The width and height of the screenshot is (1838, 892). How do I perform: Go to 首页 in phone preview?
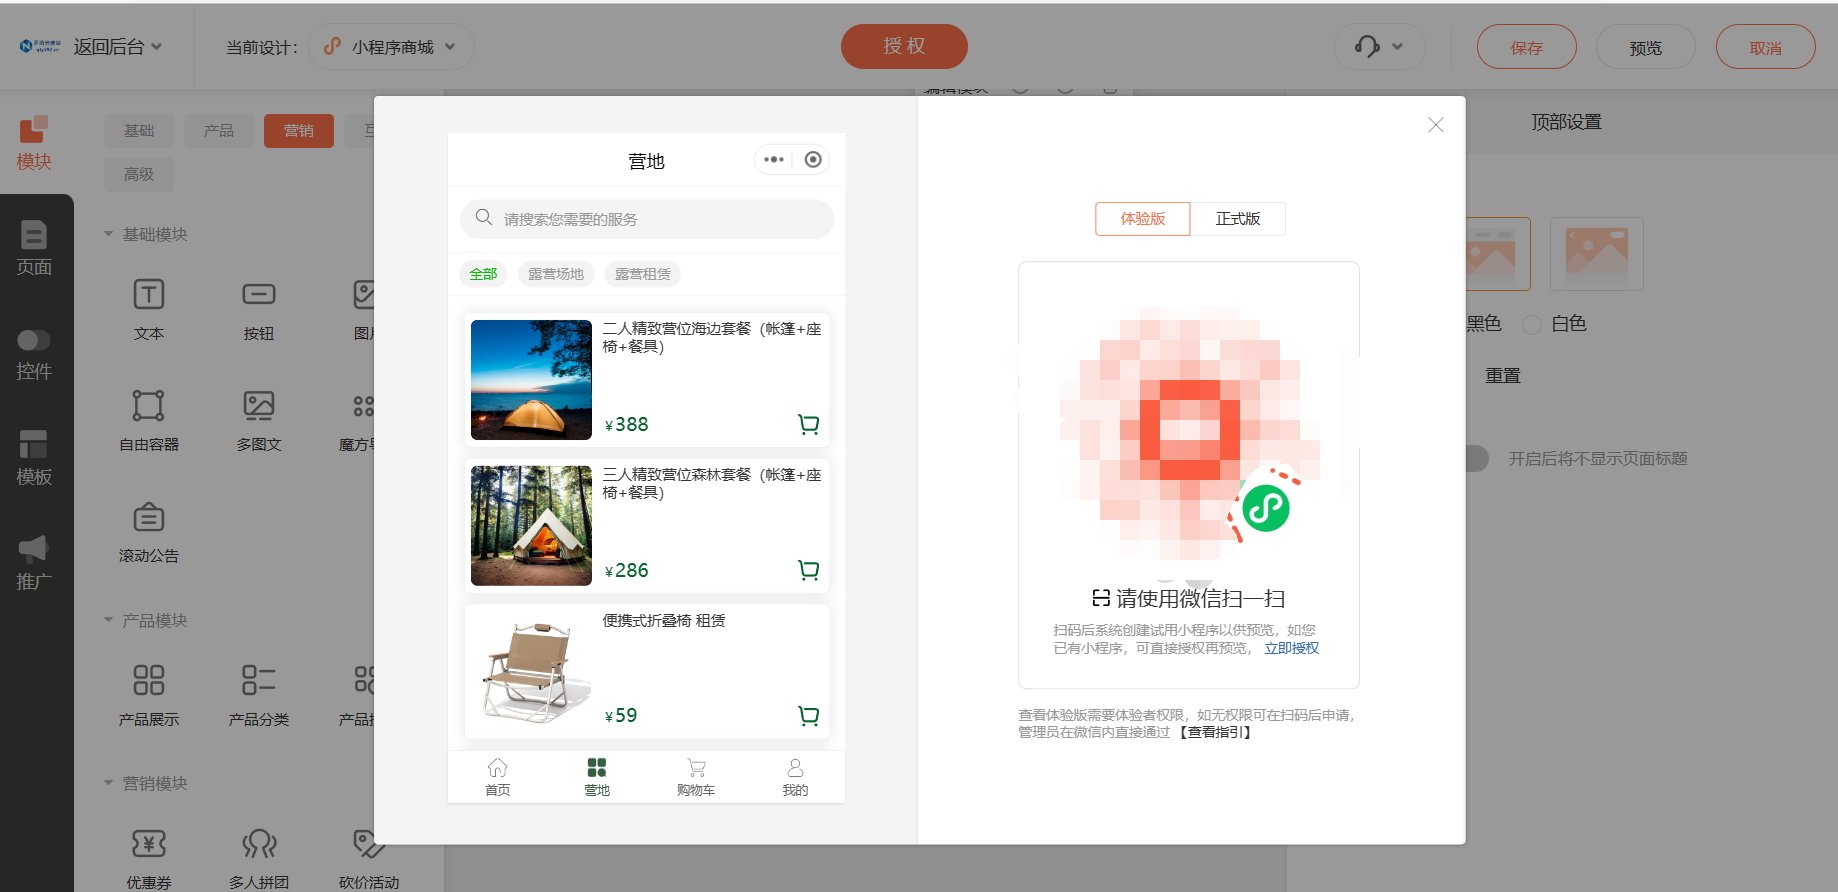click(x=498, y=777)
